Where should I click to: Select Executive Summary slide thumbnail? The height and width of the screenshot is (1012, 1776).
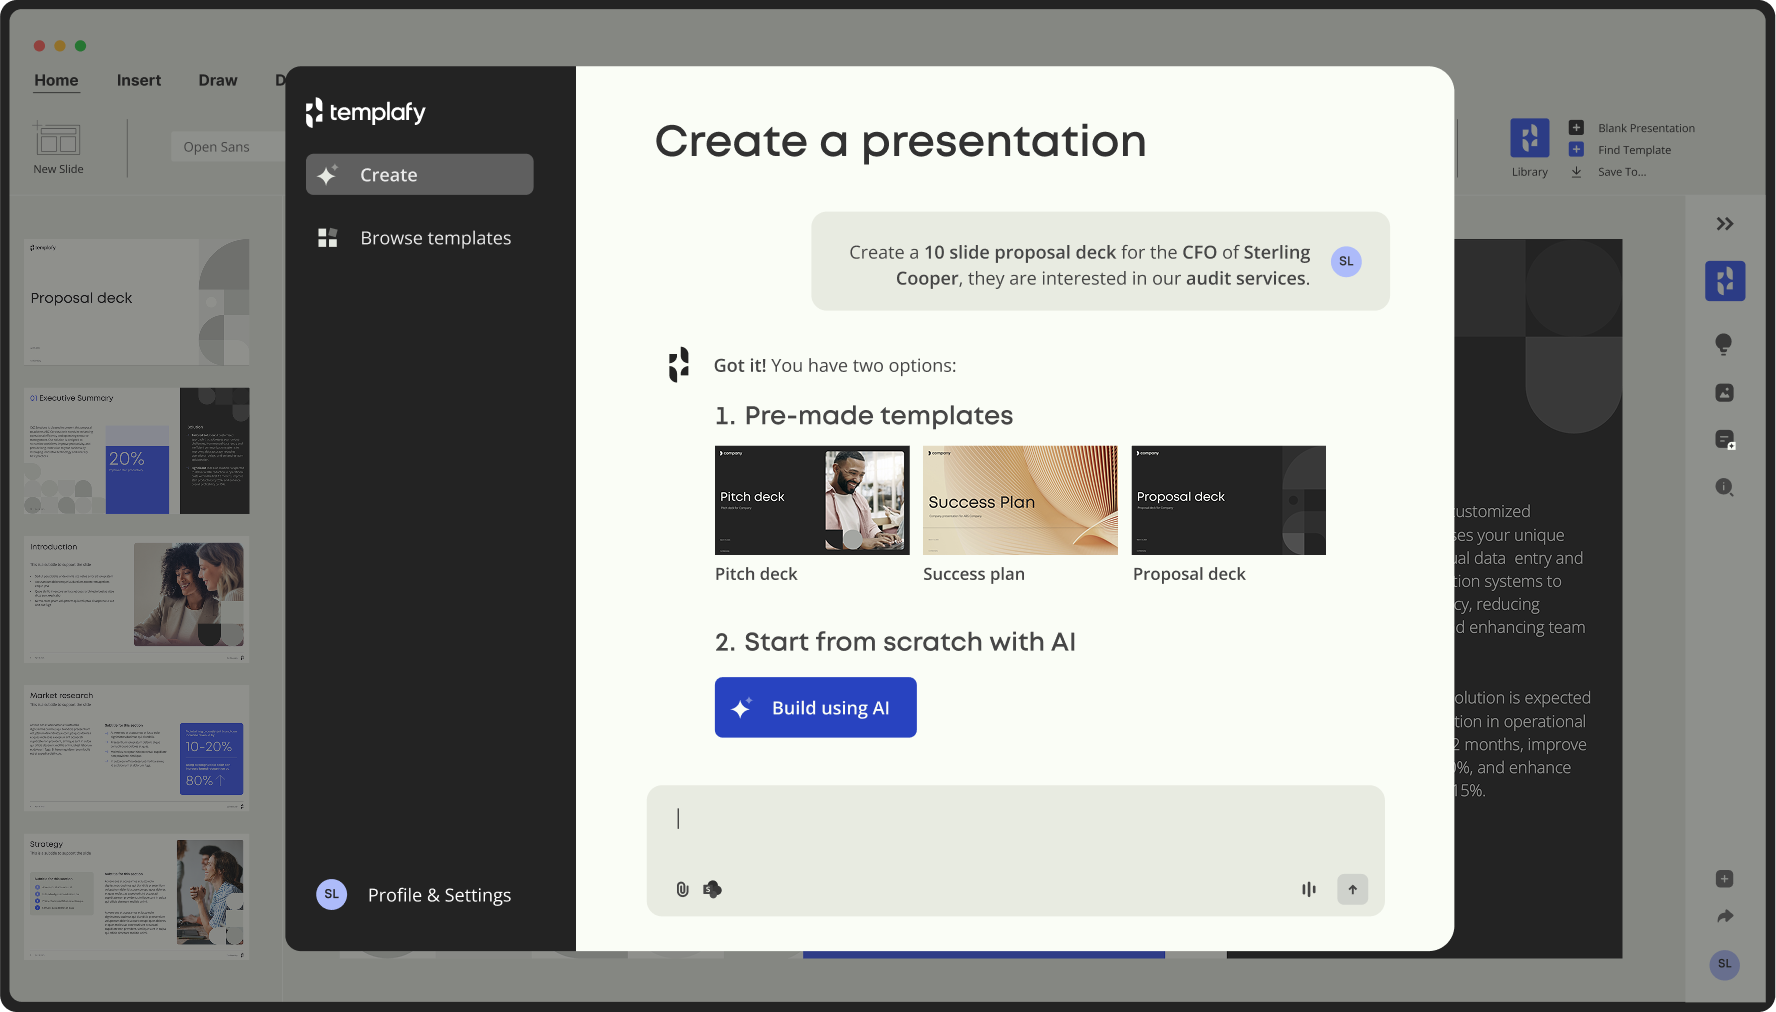point(137,451)
